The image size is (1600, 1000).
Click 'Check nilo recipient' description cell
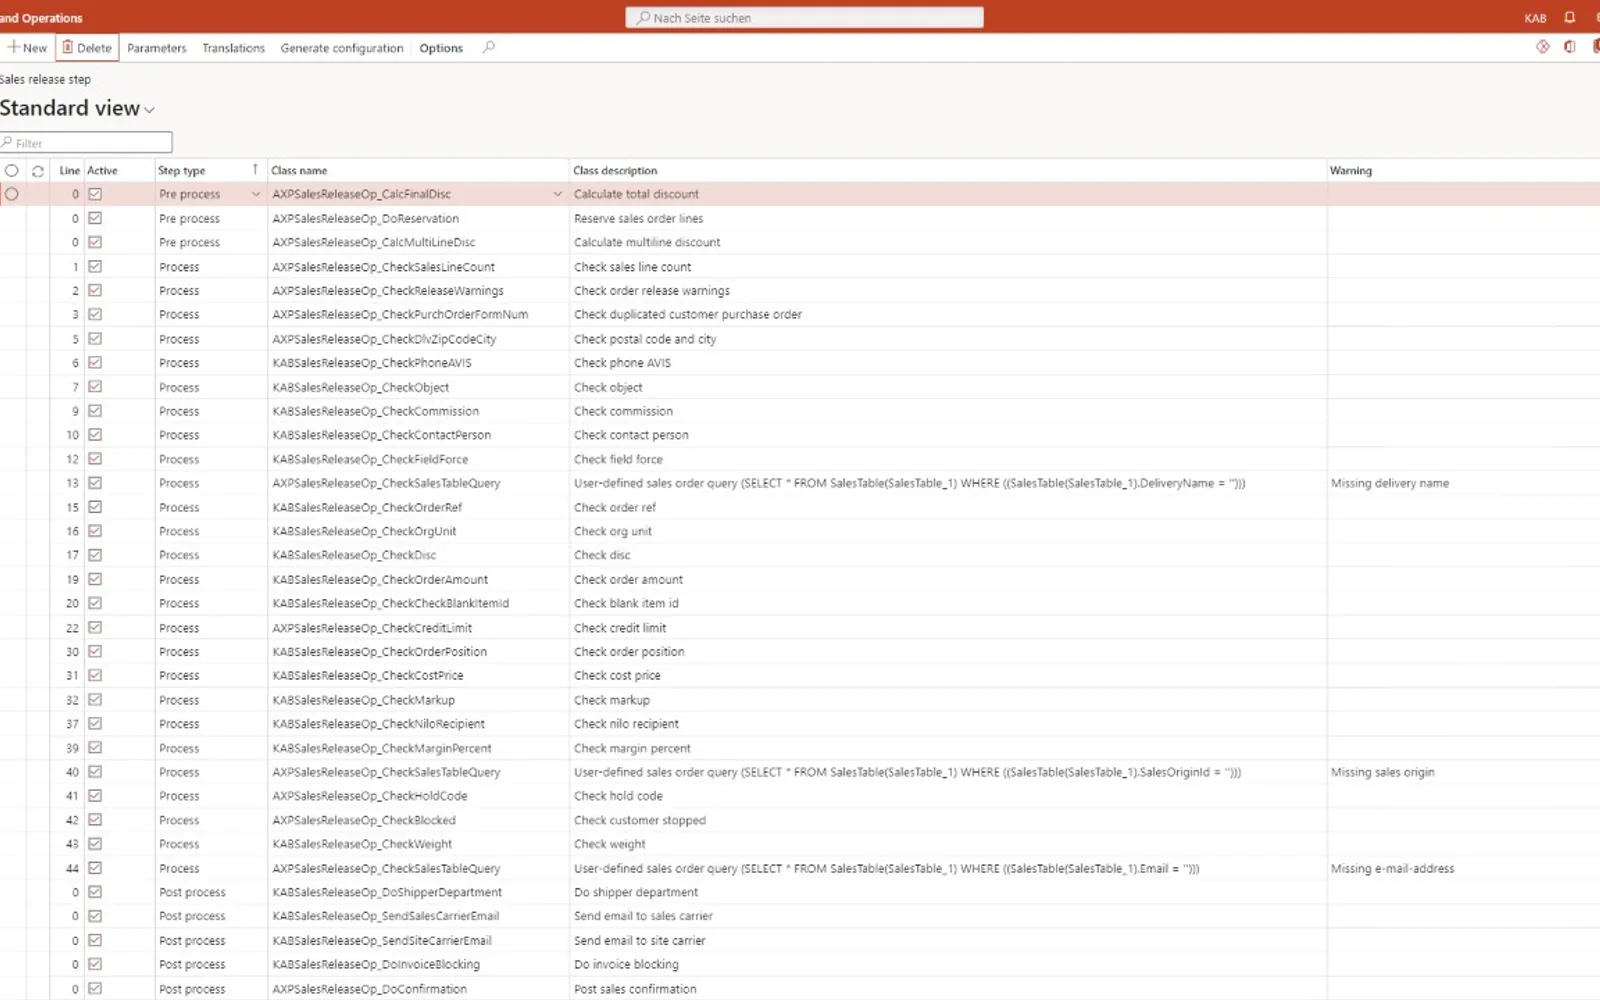click(x=626, y=724)
